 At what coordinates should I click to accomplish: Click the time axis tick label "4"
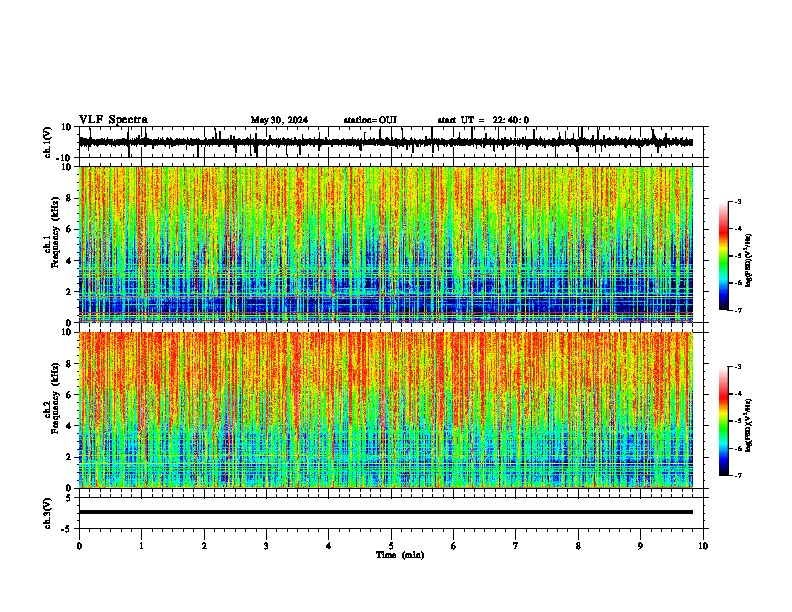pyautogui.click(x=328, y=546)
